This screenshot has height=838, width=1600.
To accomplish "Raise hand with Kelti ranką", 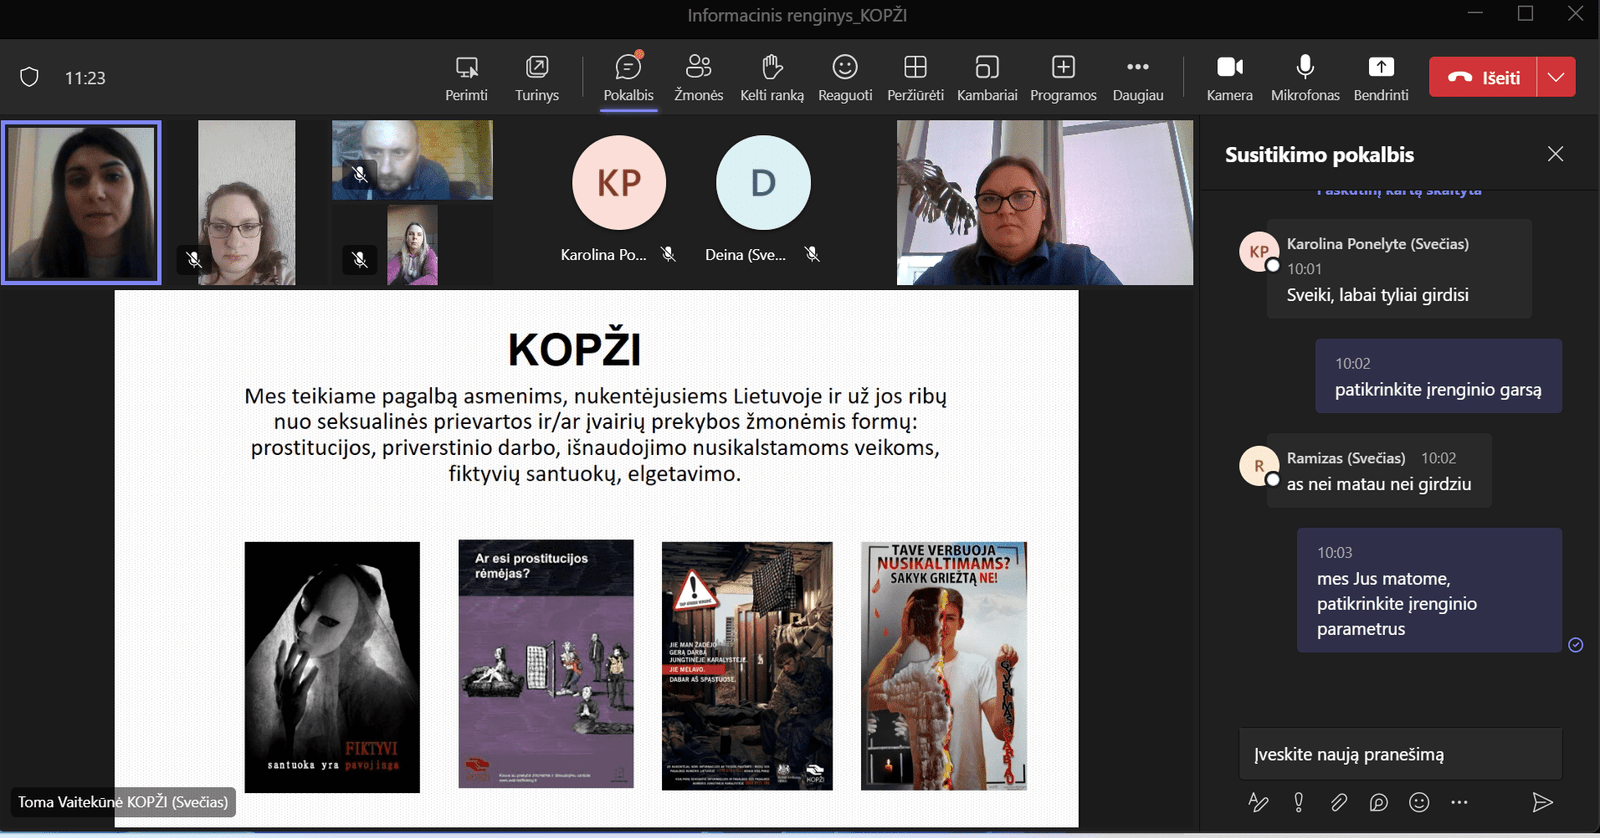I will point(771,78).
